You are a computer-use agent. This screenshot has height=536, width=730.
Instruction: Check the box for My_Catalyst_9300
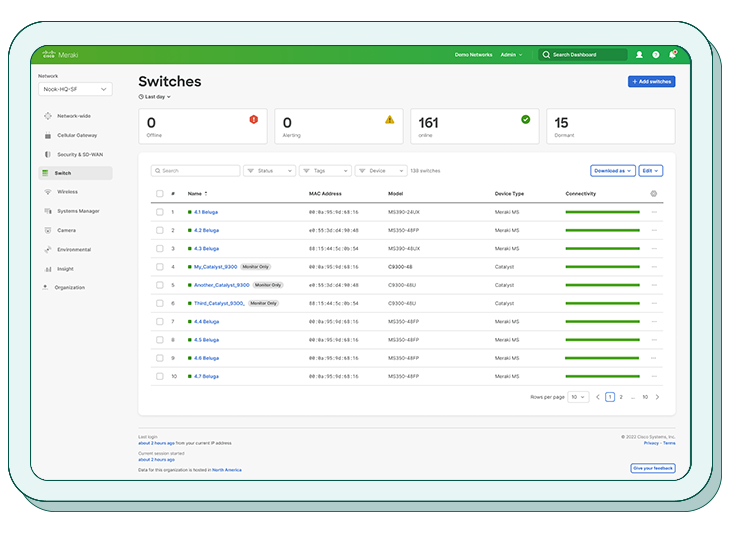160,267
